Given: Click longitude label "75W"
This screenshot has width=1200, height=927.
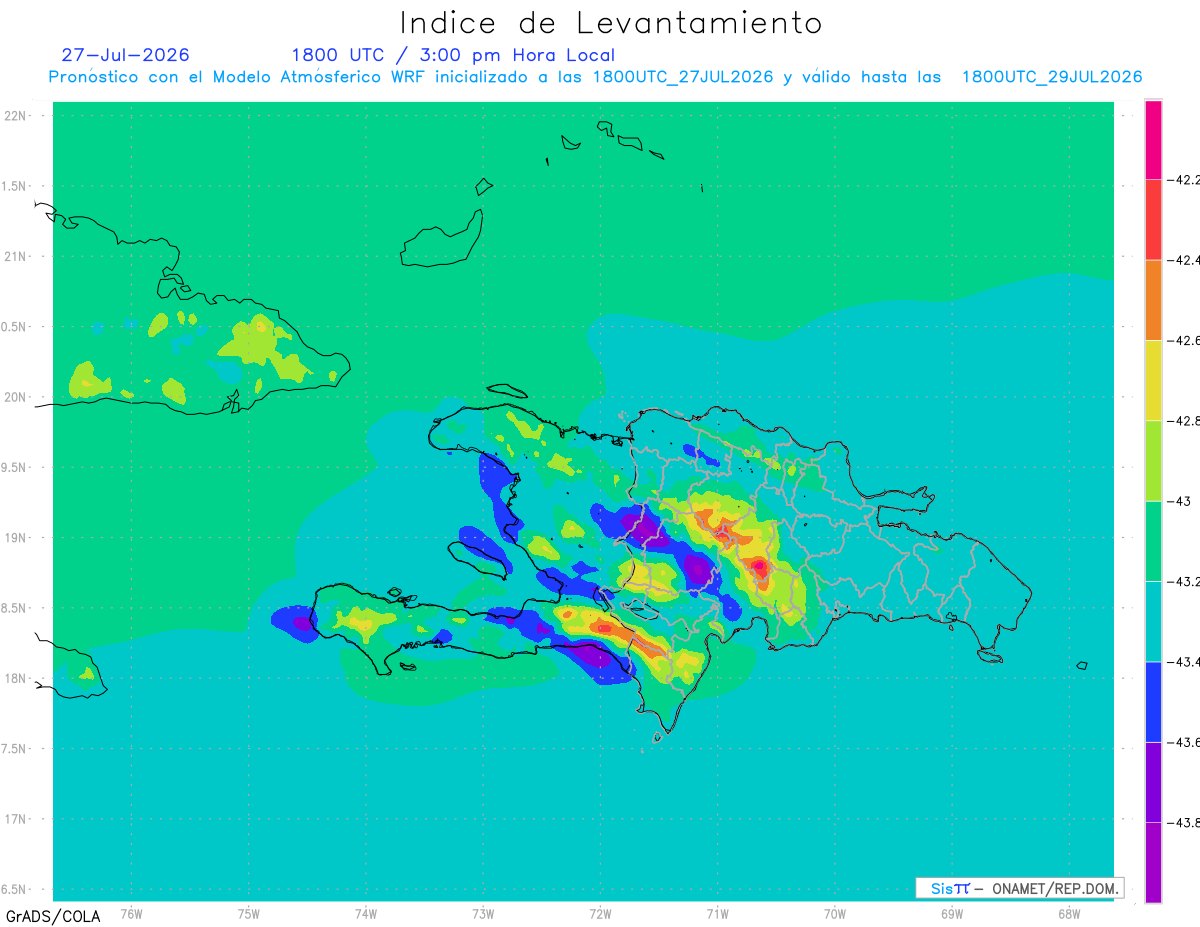Looking at the screenshot, I should 249,913.
